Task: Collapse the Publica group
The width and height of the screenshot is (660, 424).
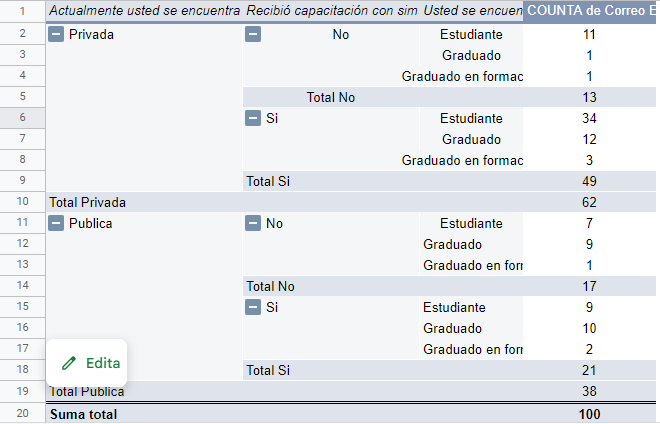Action: (x=57, y=223)
